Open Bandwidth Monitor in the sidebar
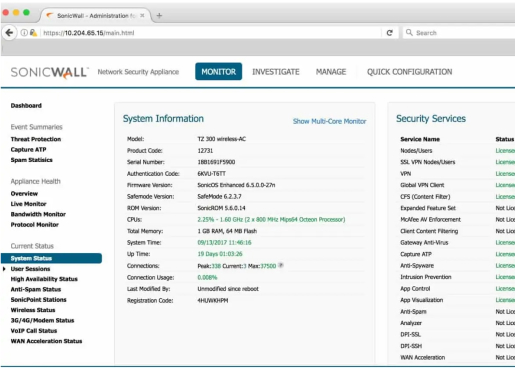The height and width of the screenshot is (368, 515). coord(38,214)
